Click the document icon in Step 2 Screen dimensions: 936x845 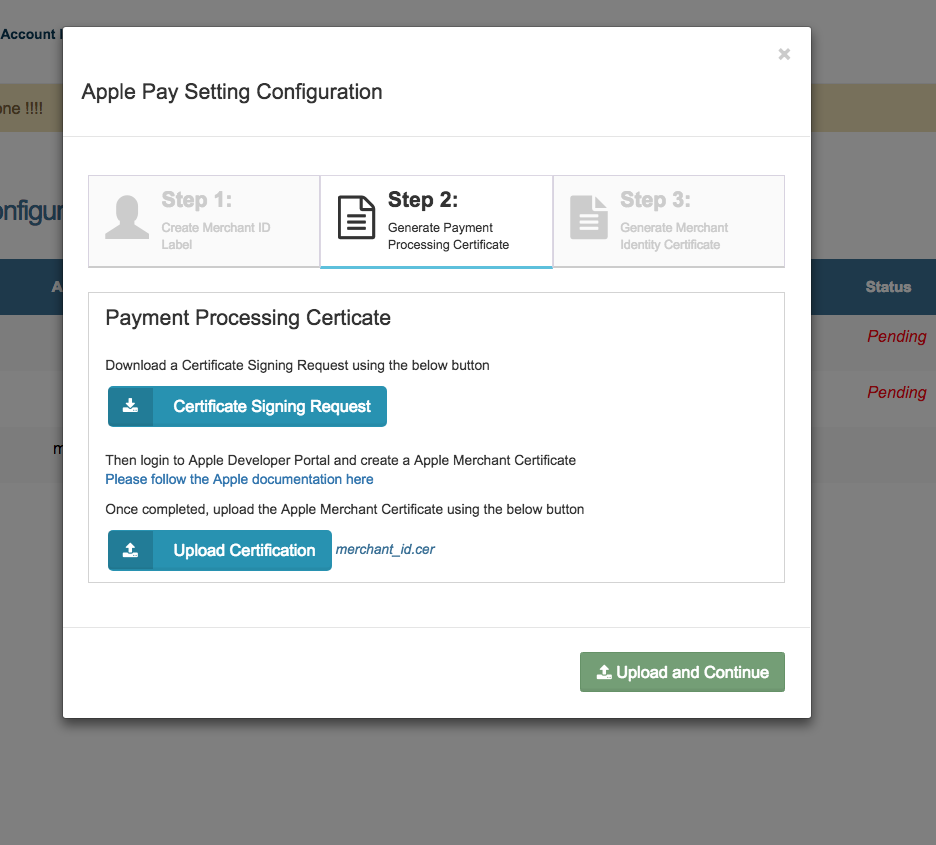pyautogui.click(x=357, y=218)
